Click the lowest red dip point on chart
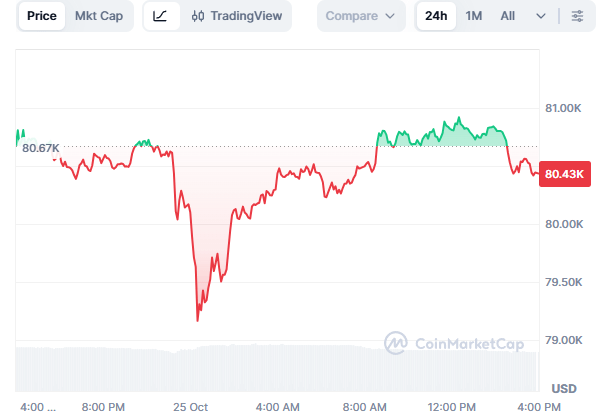 tap(197, 321)
